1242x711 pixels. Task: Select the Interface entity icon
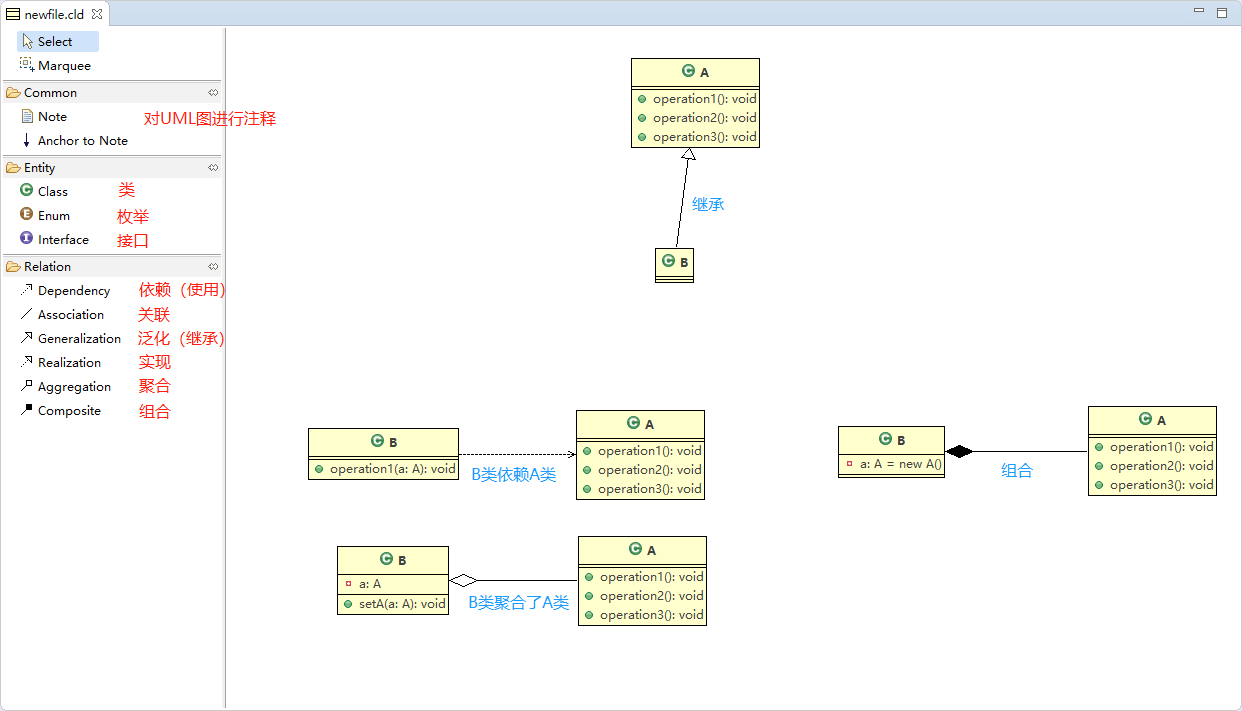pos(27,238)
